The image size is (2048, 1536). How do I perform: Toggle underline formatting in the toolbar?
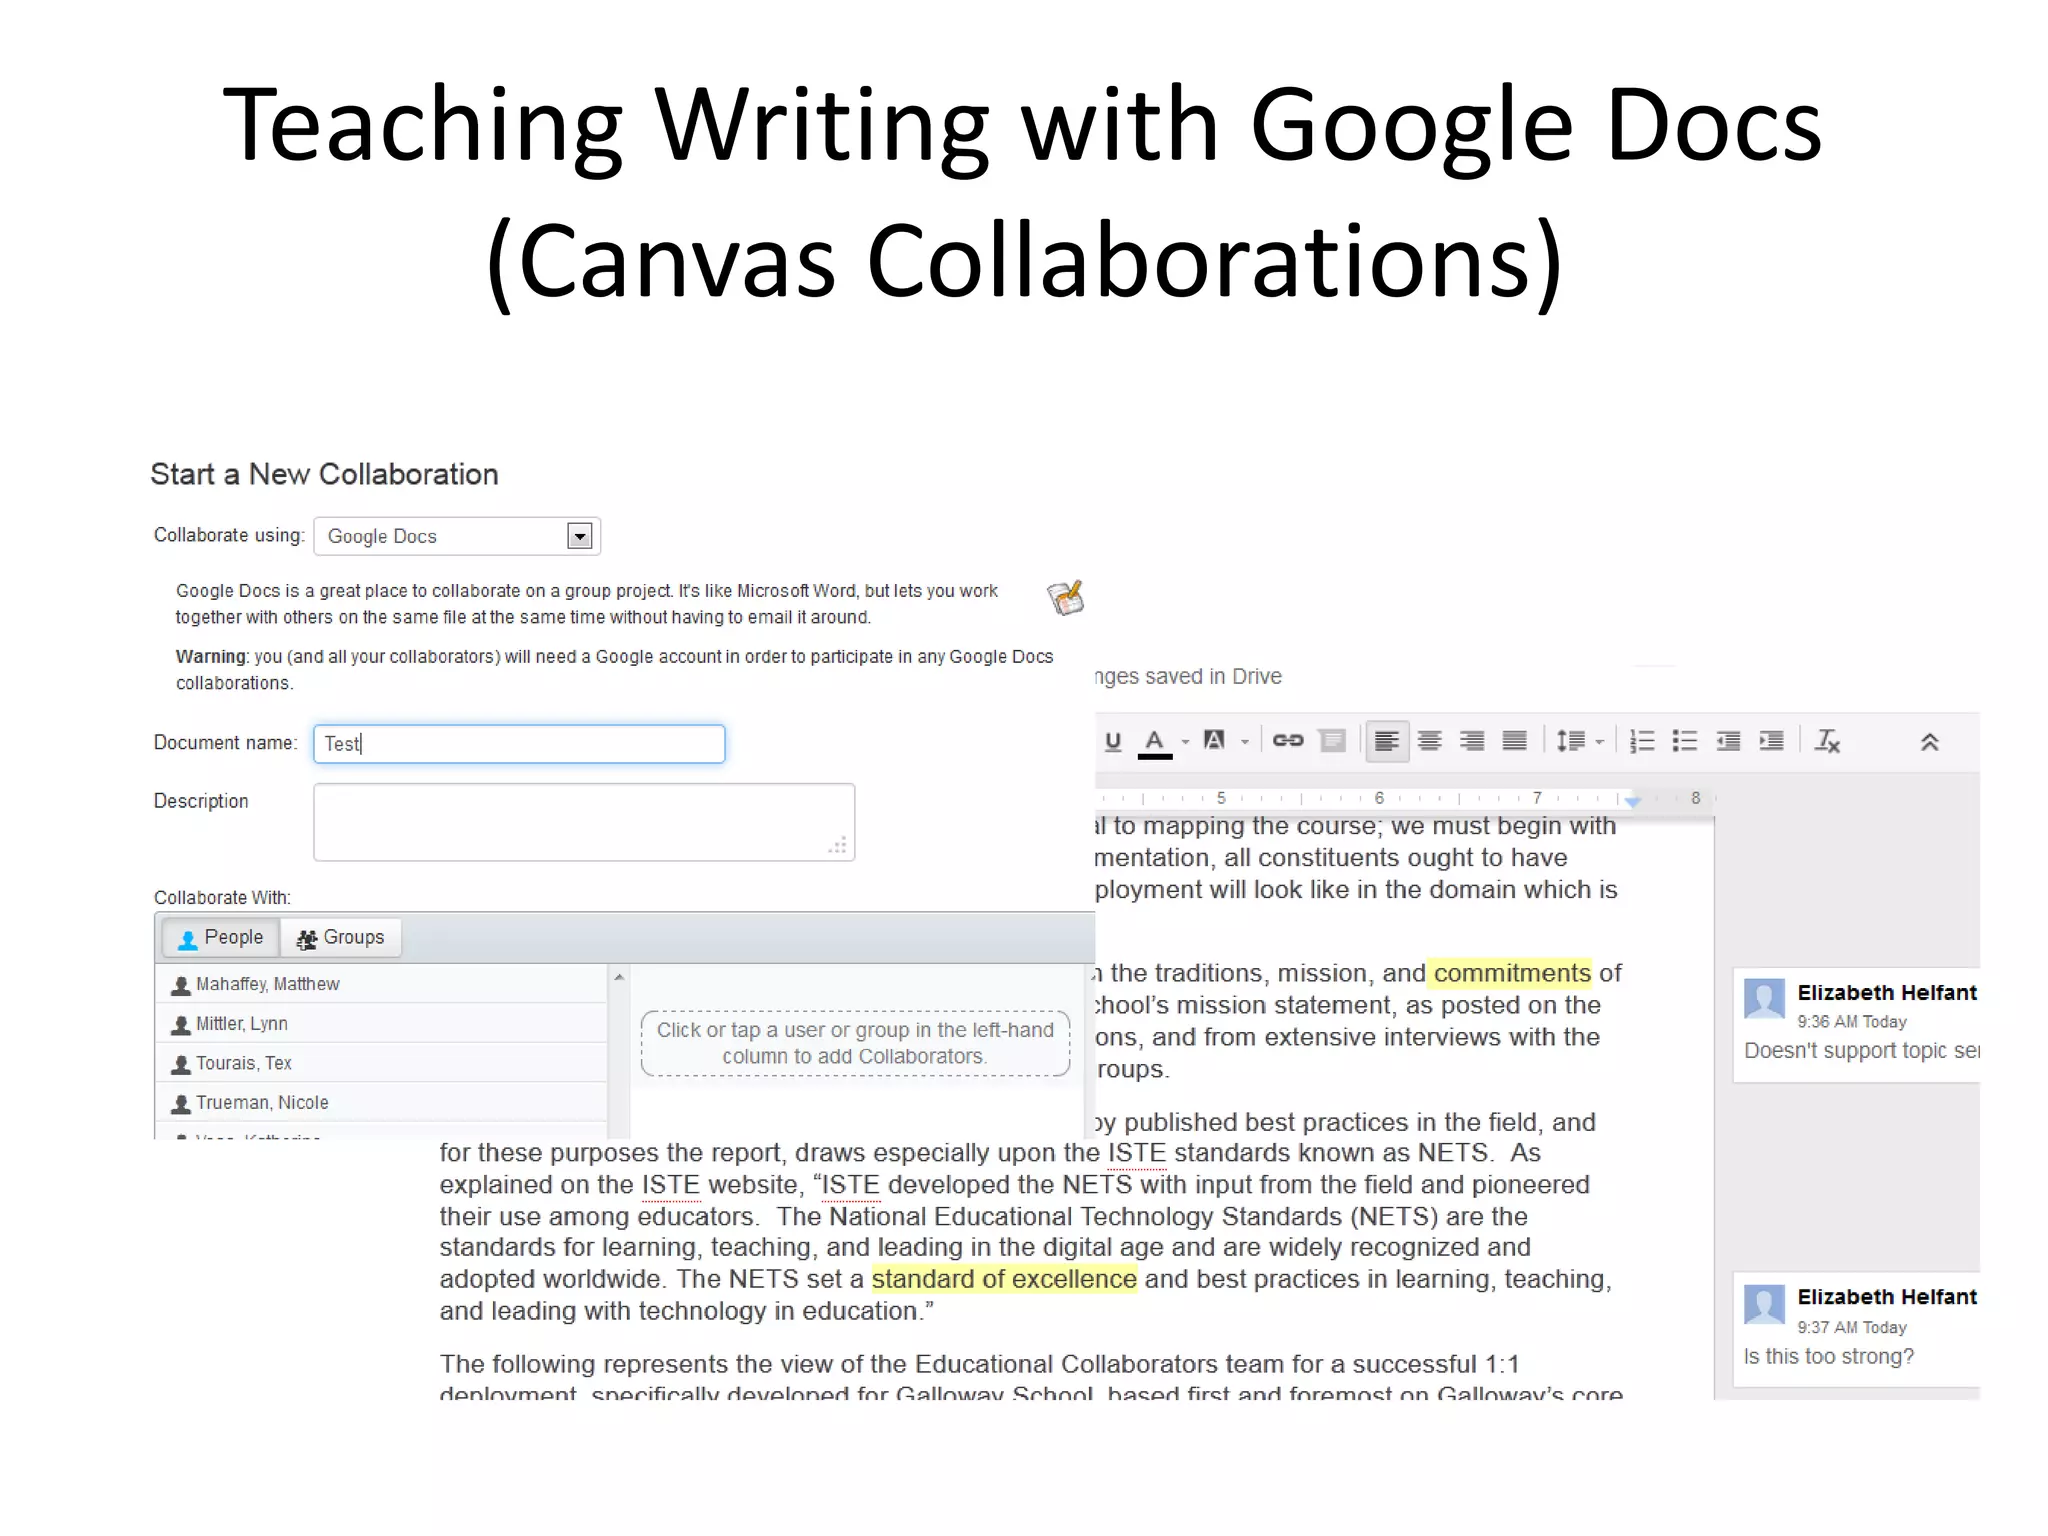click(1113, 741)
